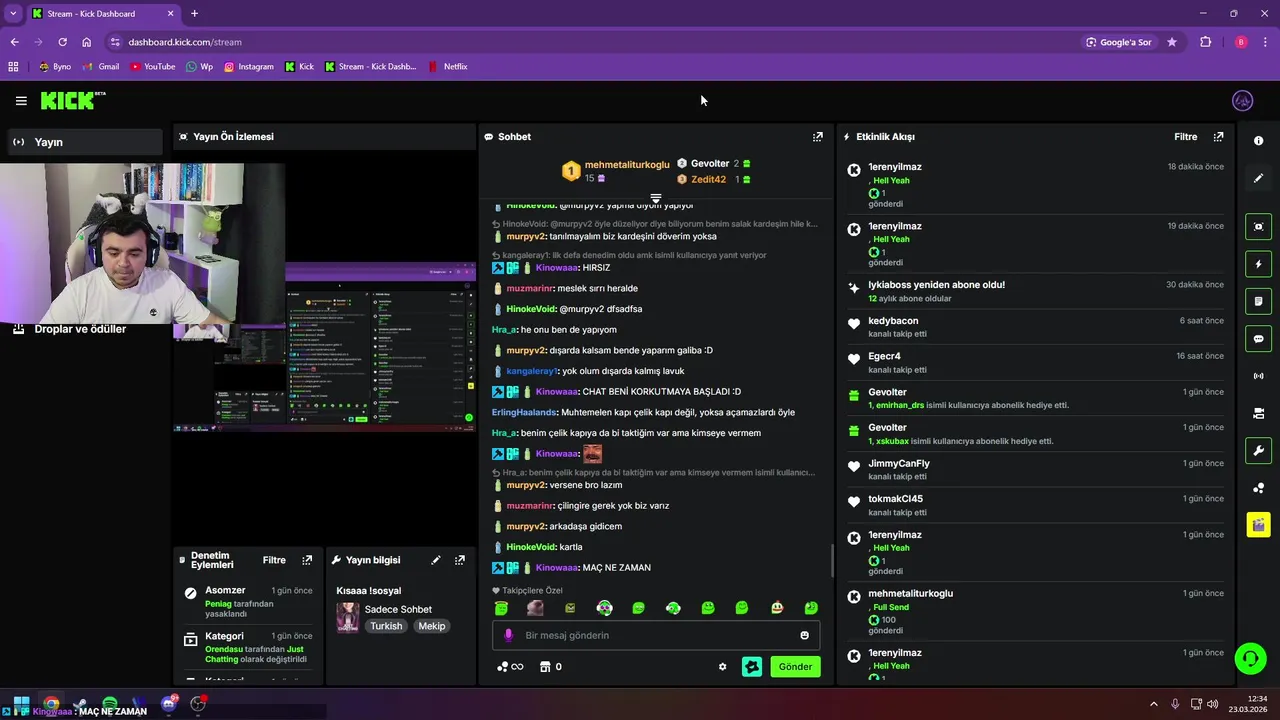Screen dimensions: 1280x720
Task: Open Spotify from the taskbar
Action: pos(110,704)
